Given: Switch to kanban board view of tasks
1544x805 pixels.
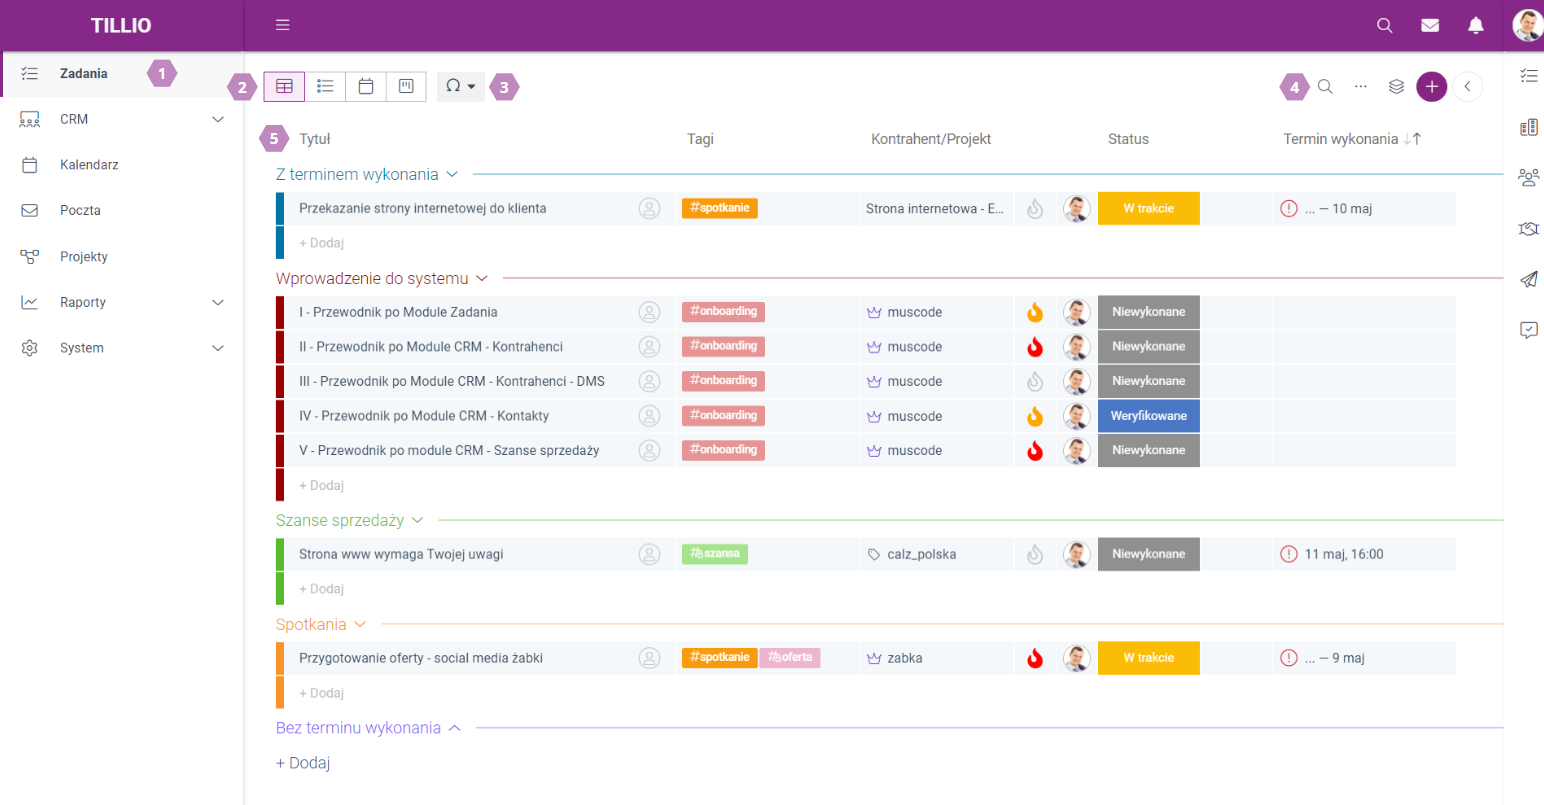Looking at the screenshot, I should point(406,87).
